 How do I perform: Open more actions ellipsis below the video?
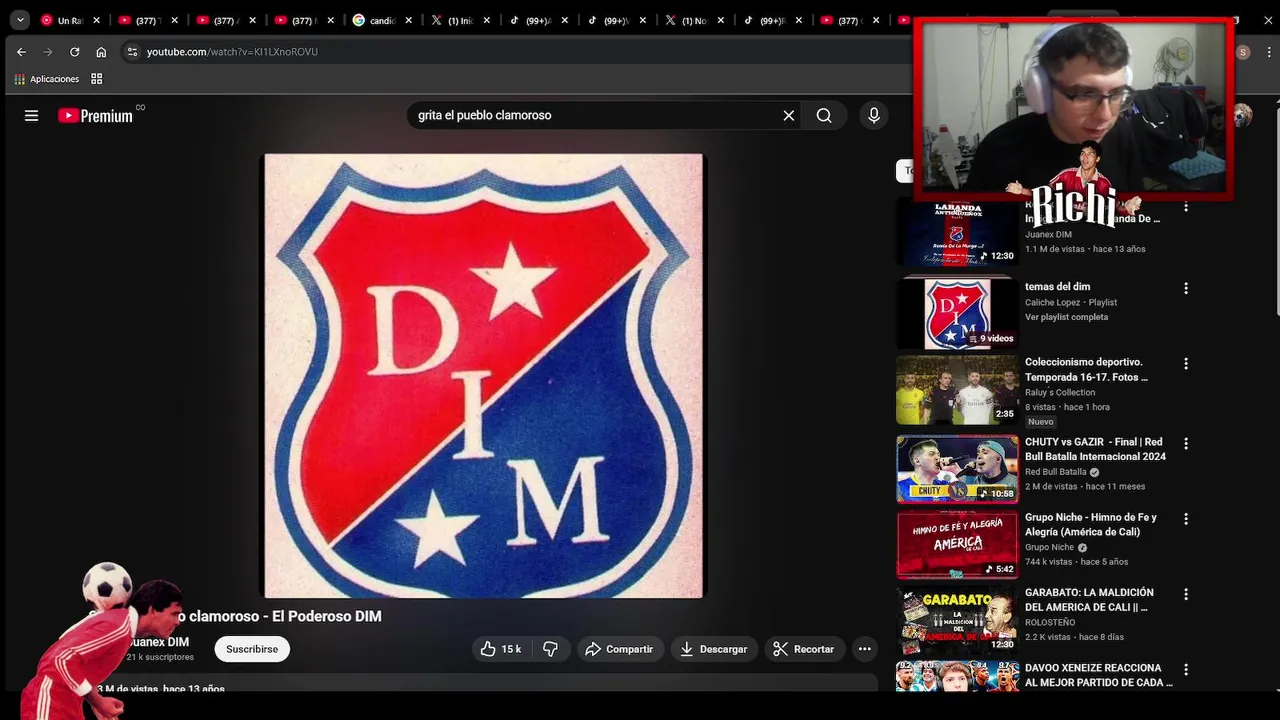click(865, 649)
